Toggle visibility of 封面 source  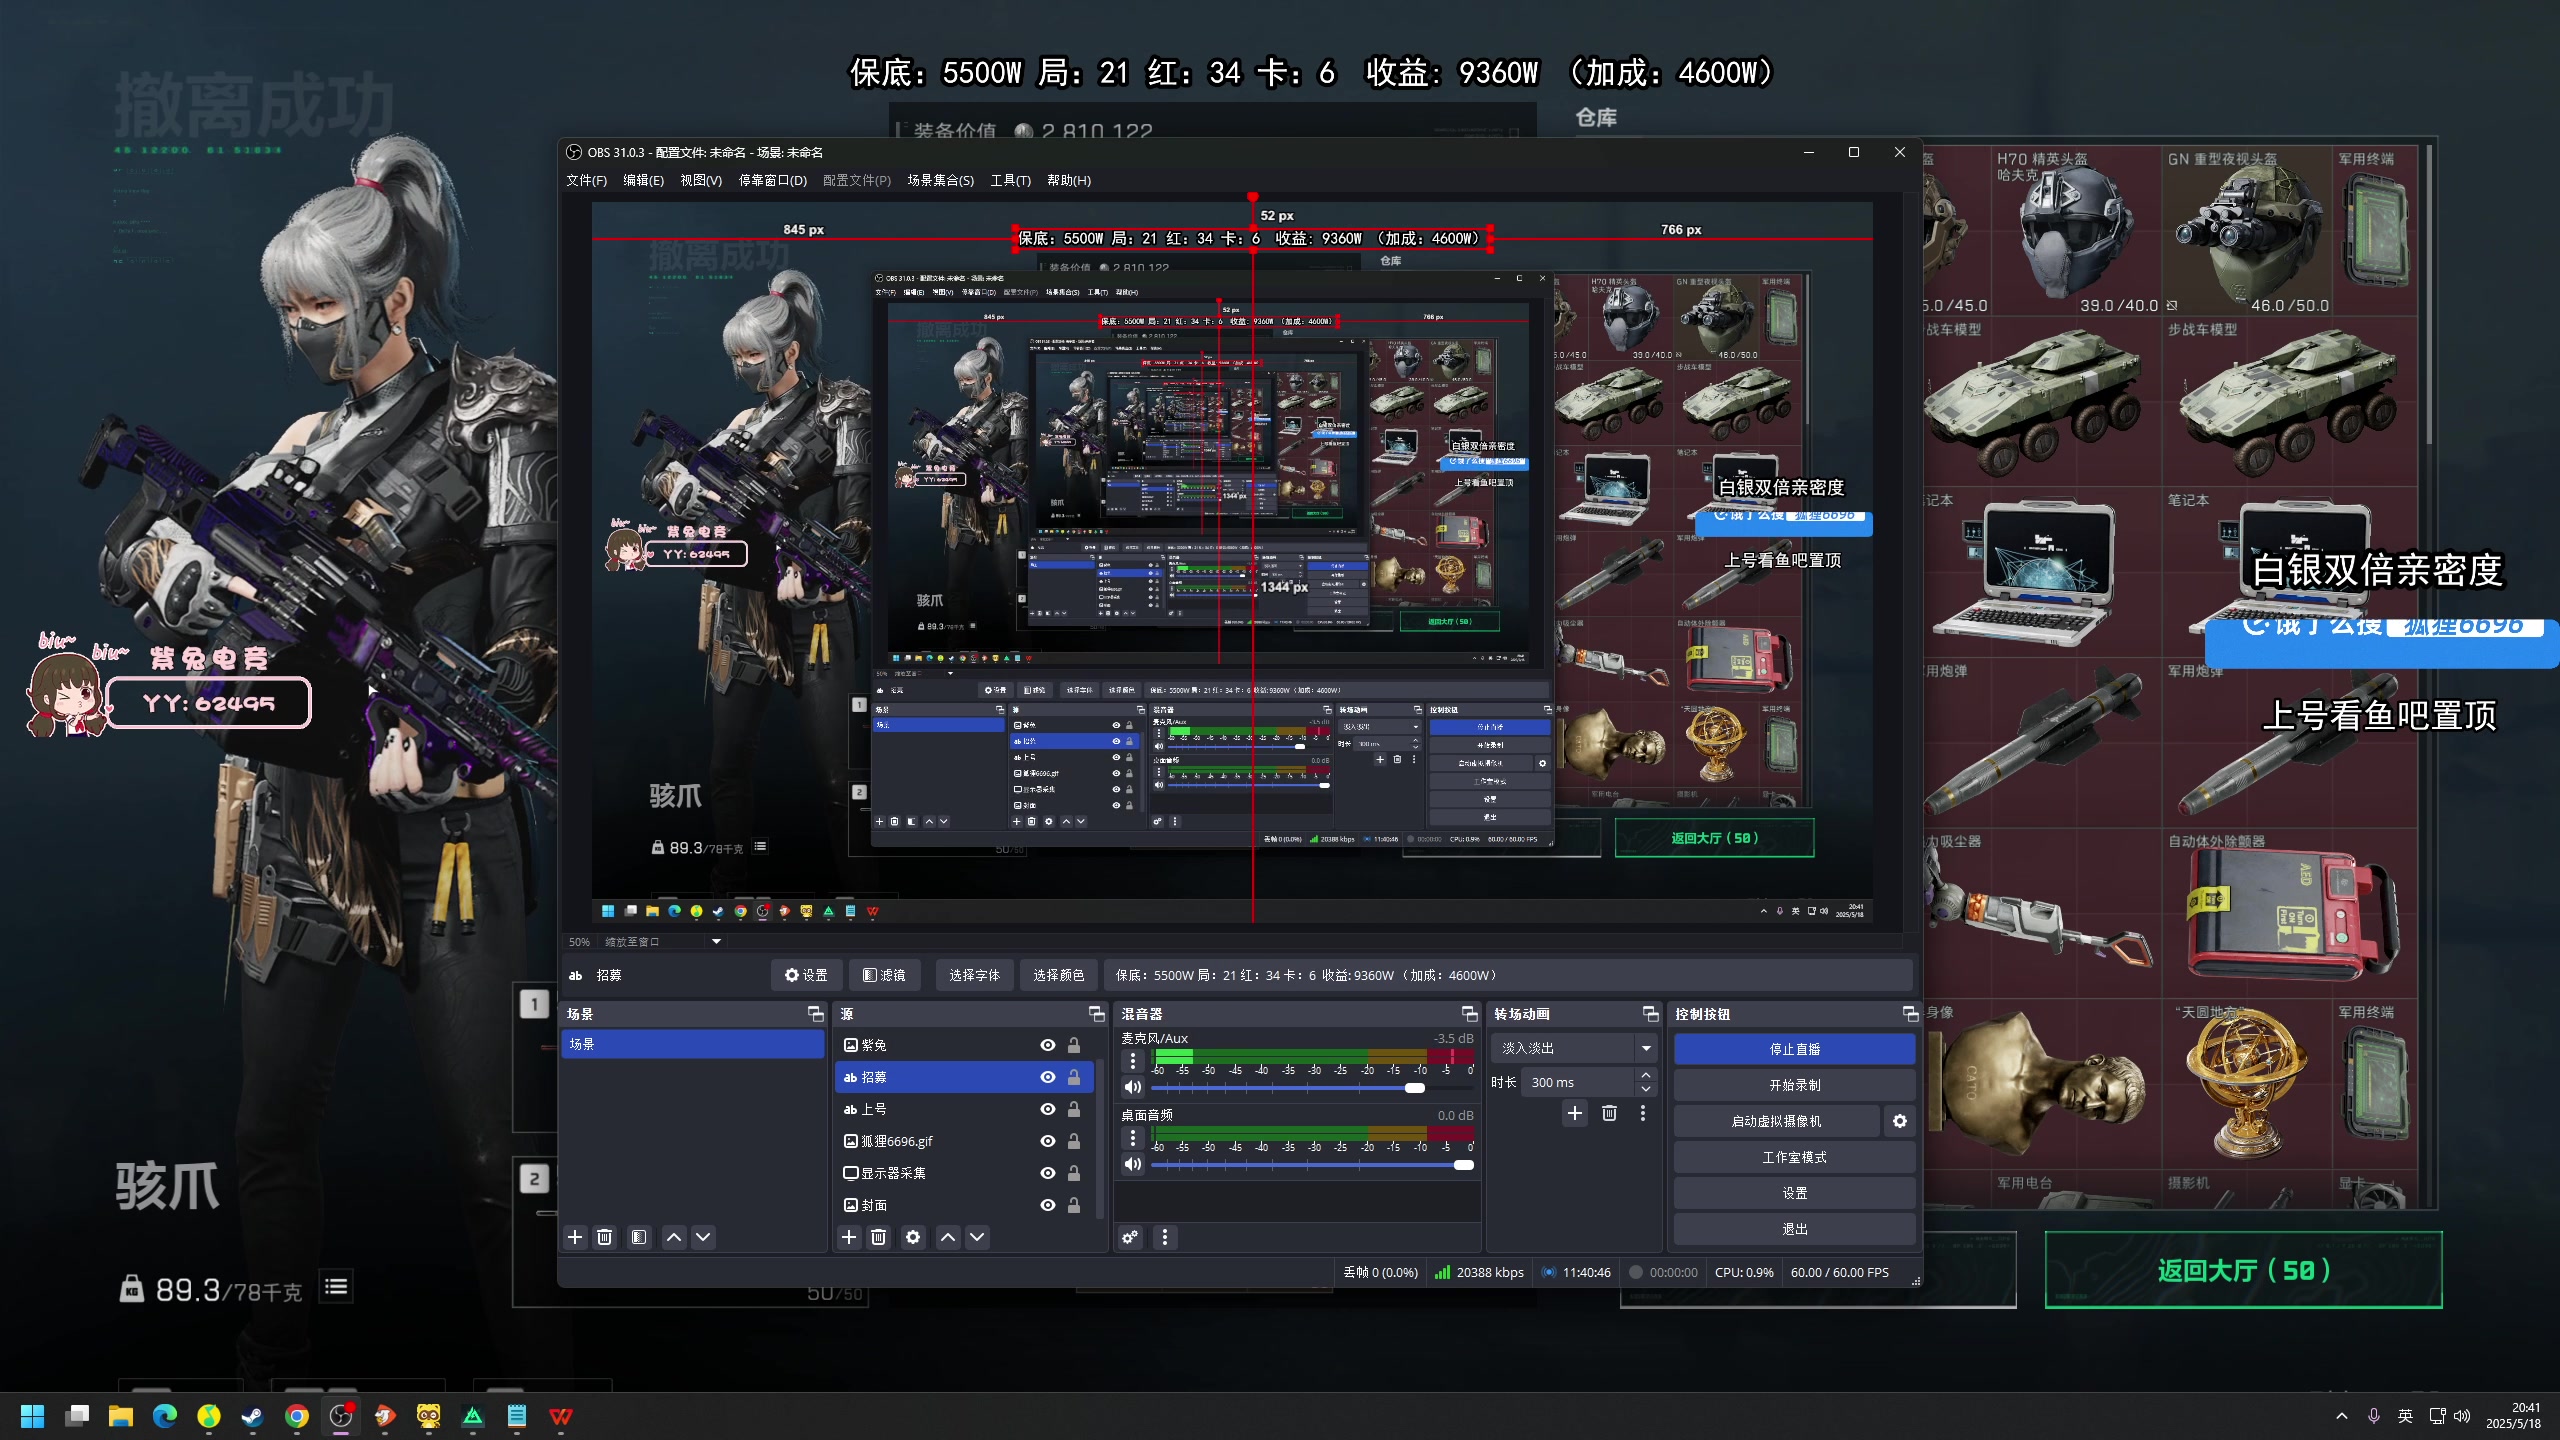[x=1048, y=1205]
